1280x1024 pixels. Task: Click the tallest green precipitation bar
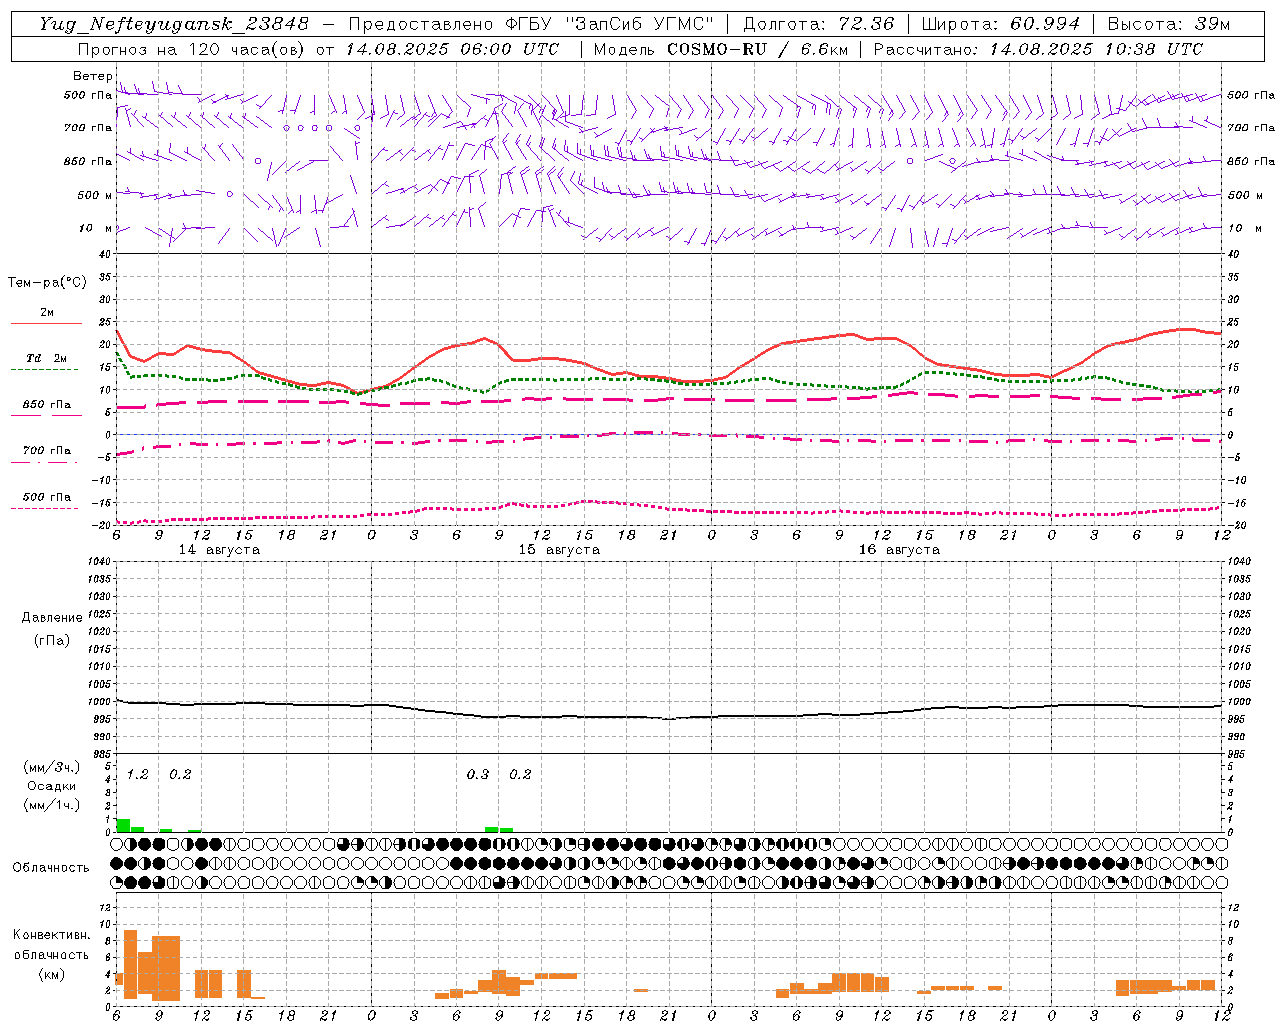point(123,825)
